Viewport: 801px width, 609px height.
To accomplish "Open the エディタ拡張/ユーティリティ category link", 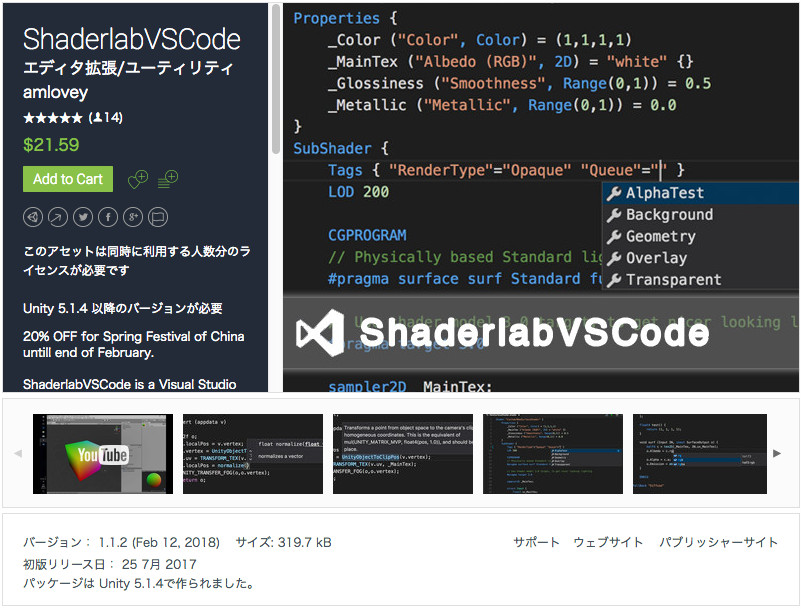I will (128, 67).
